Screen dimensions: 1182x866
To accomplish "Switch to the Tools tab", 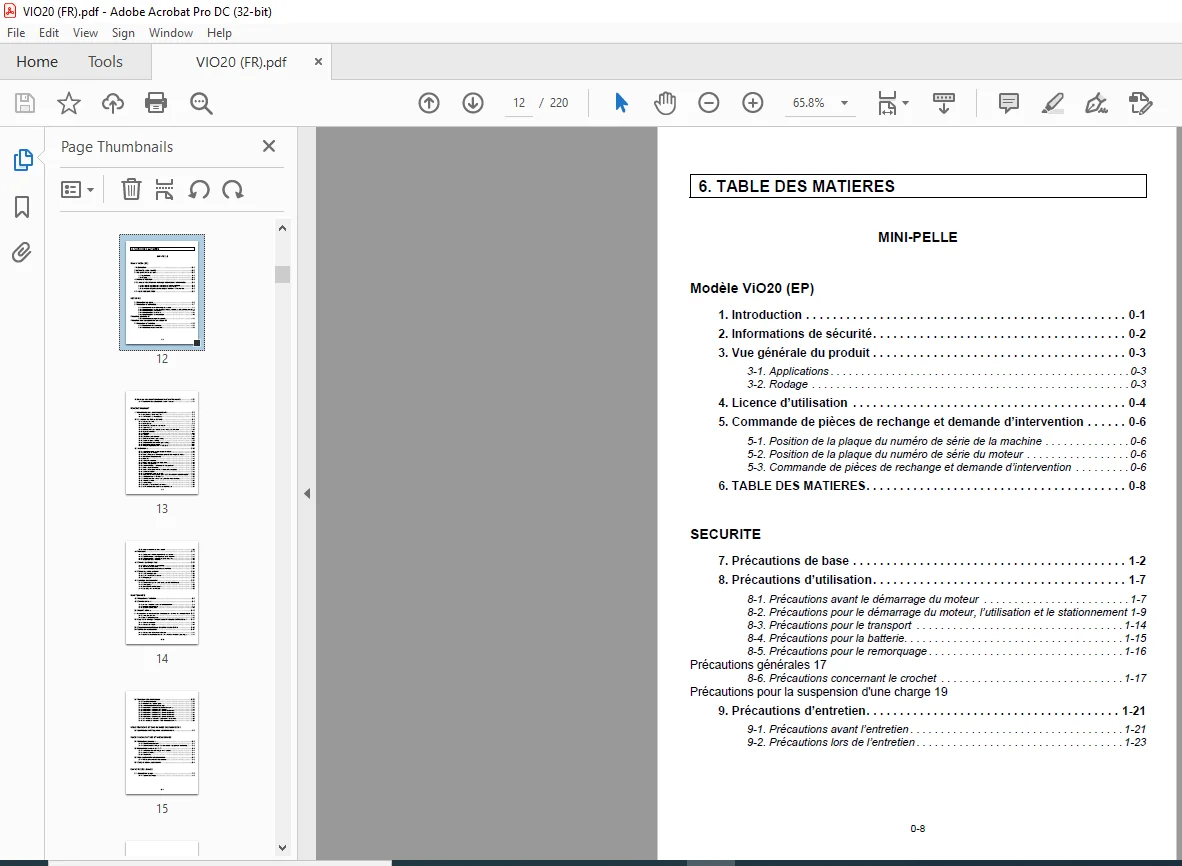I will pos(105,62).
